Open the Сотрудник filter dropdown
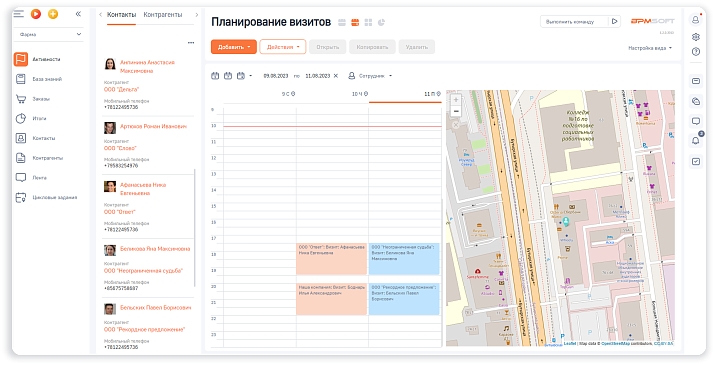Viewport: 715px width, 365px height. [370, 76]
